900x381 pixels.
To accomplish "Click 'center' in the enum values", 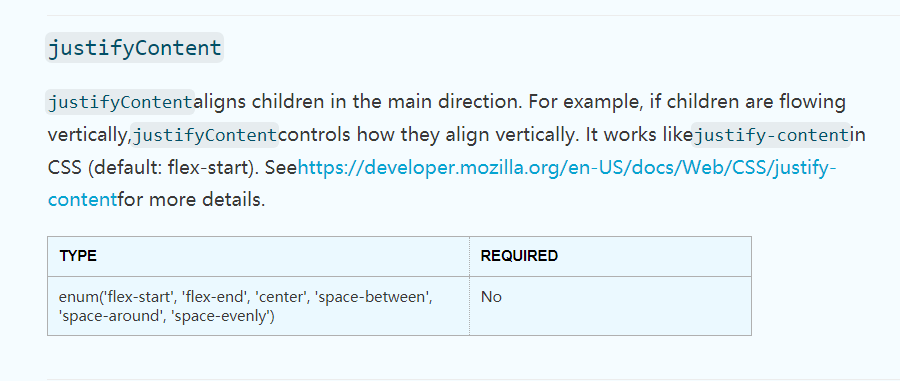I will (281, 297).
